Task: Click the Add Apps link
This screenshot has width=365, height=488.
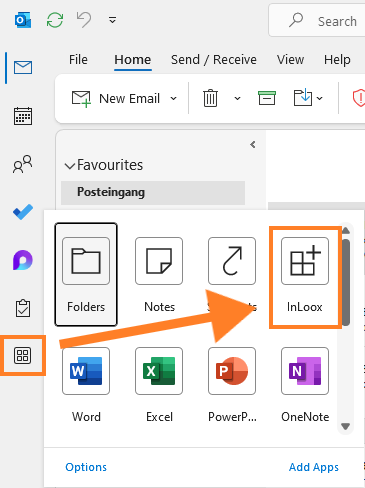Action: pyautogui.click(x=314, y=467)
